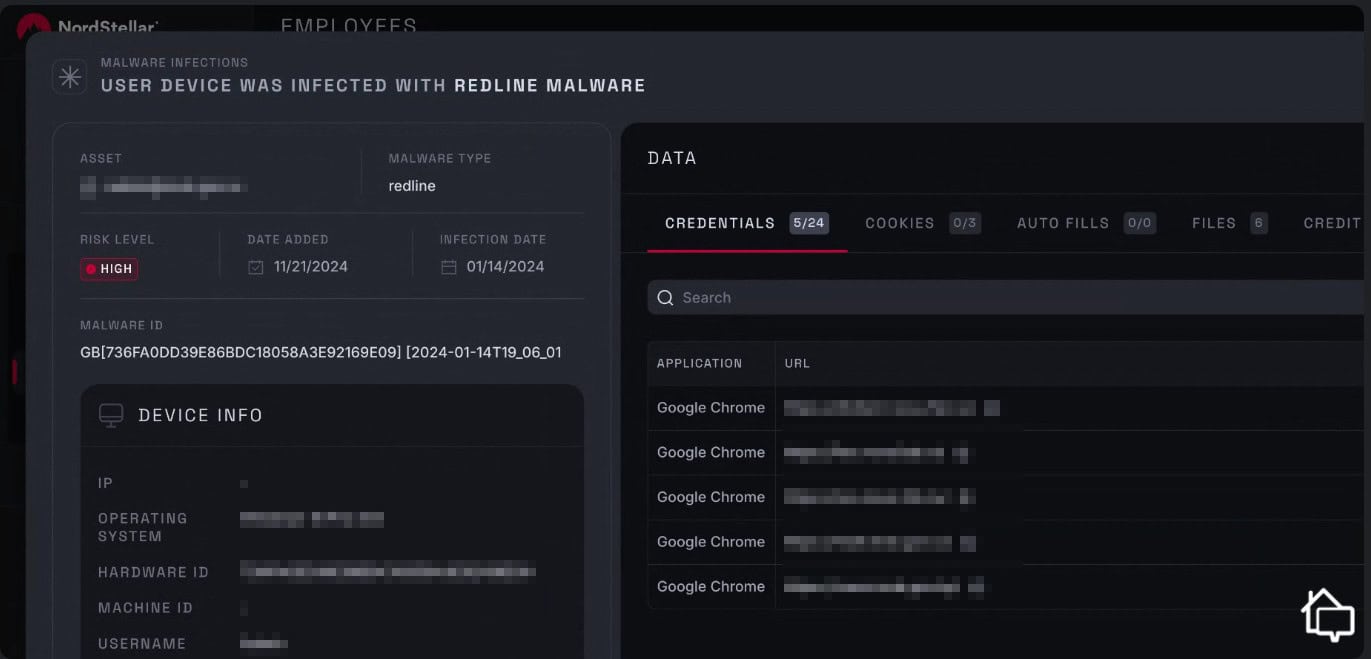Switch to the Credentials tab

[720, 223]
